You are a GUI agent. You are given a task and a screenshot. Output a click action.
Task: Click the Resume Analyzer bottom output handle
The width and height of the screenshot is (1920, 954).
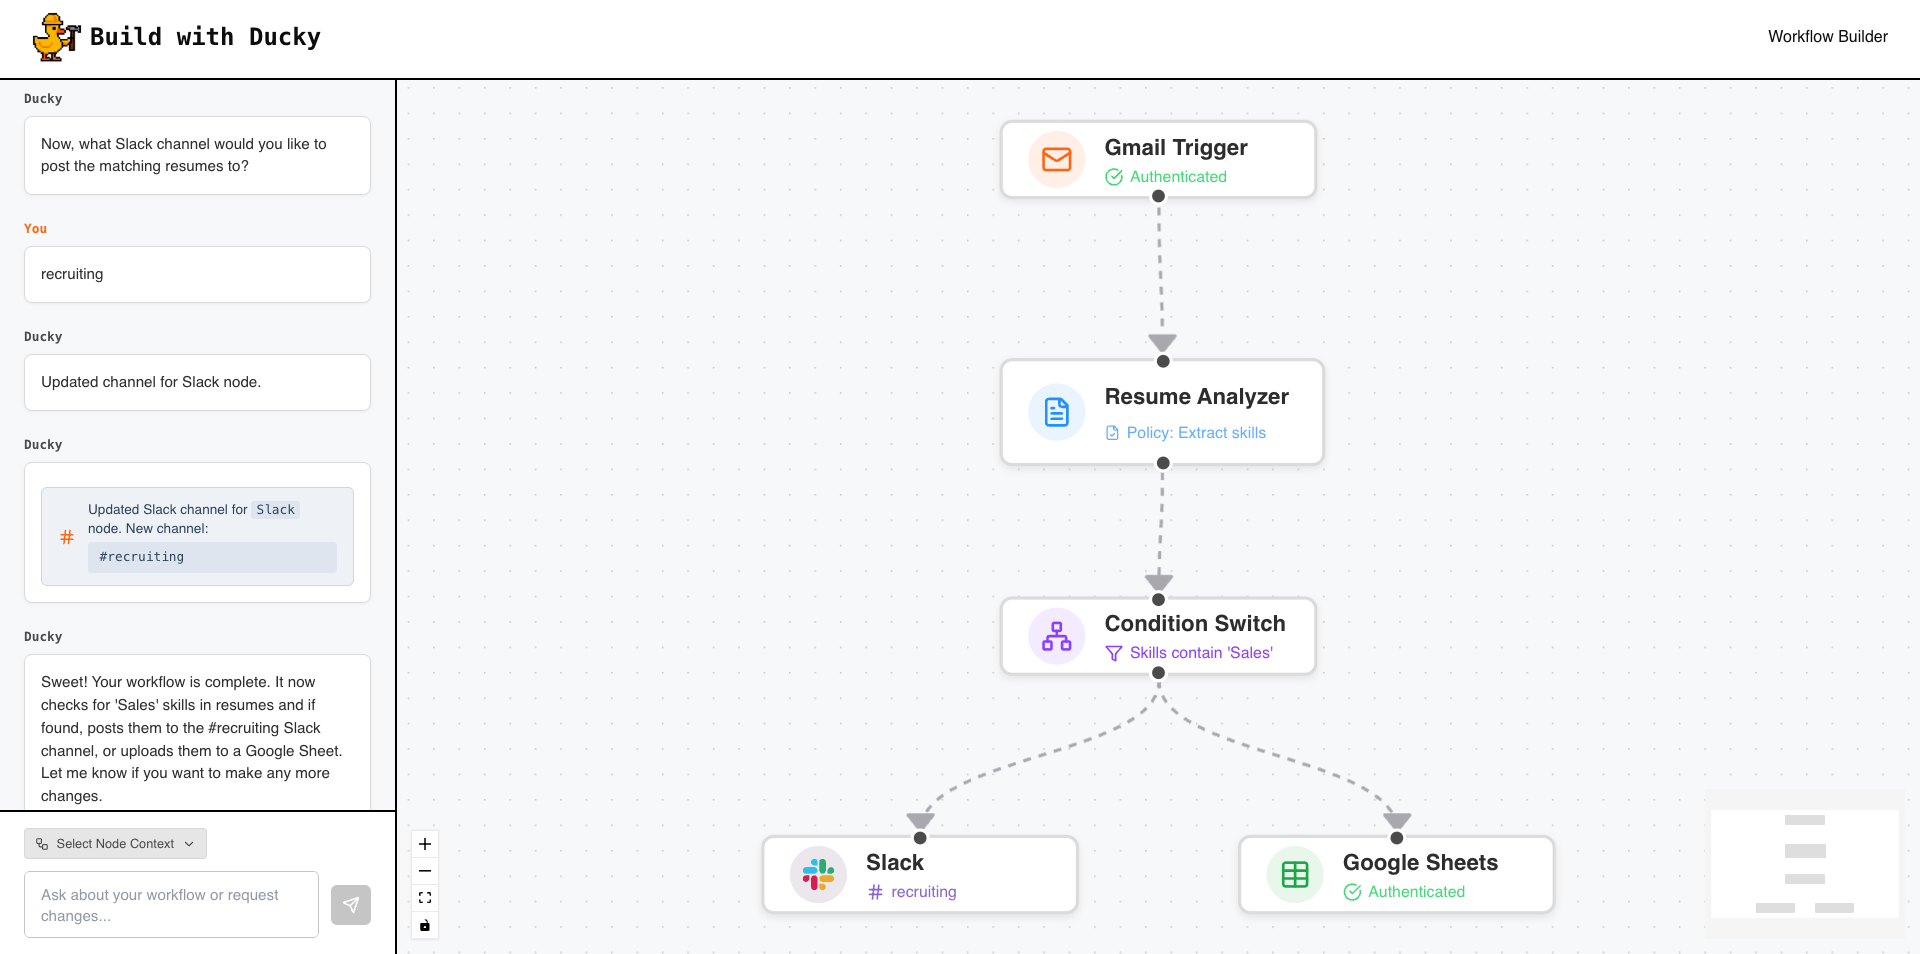pos(1163,463)
